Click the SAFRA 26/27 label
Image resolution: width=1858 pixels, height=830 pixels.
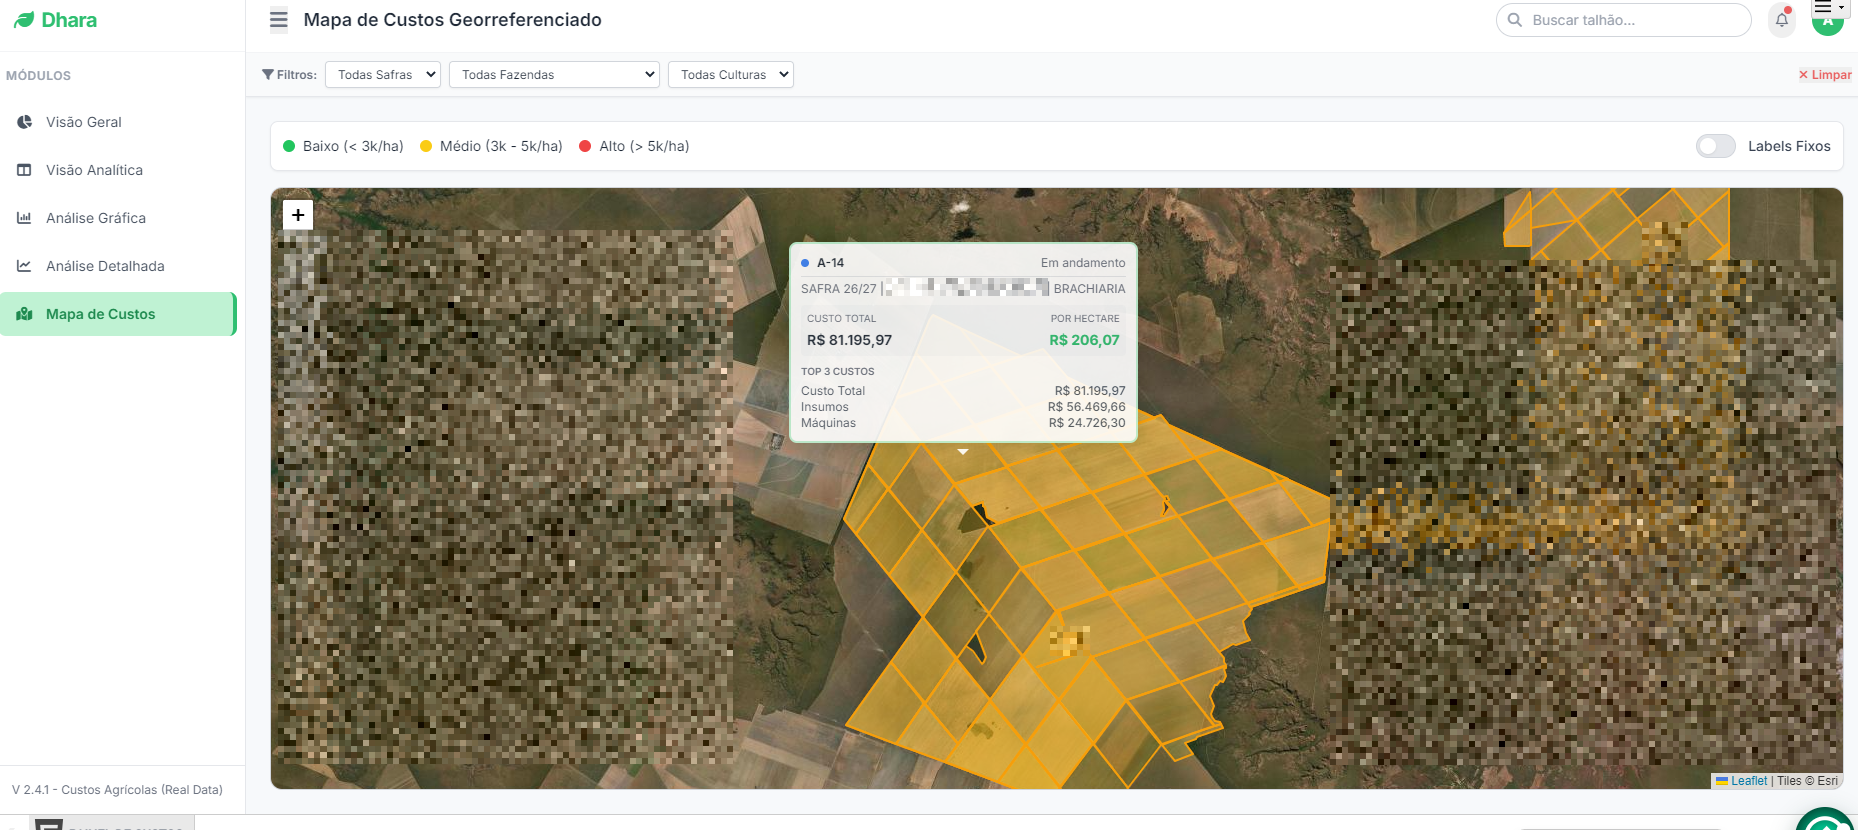[838, 289]
